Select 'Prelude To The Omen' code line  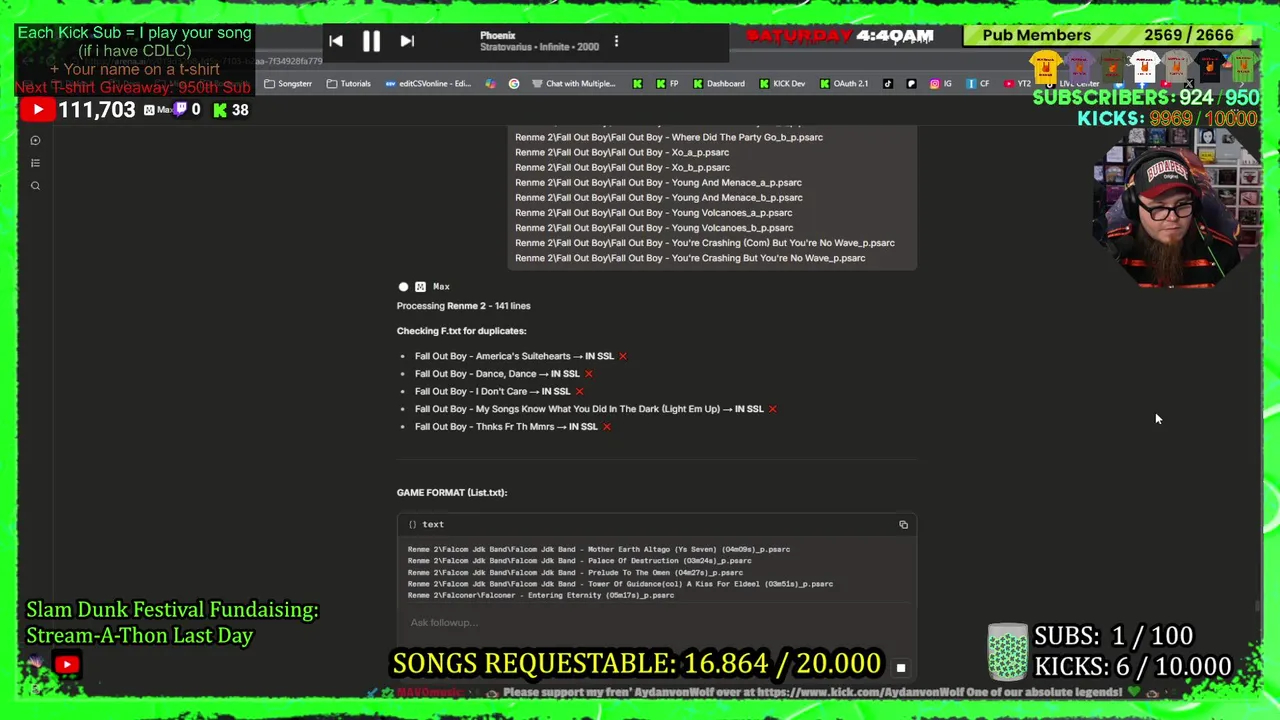tap(575, 573)
